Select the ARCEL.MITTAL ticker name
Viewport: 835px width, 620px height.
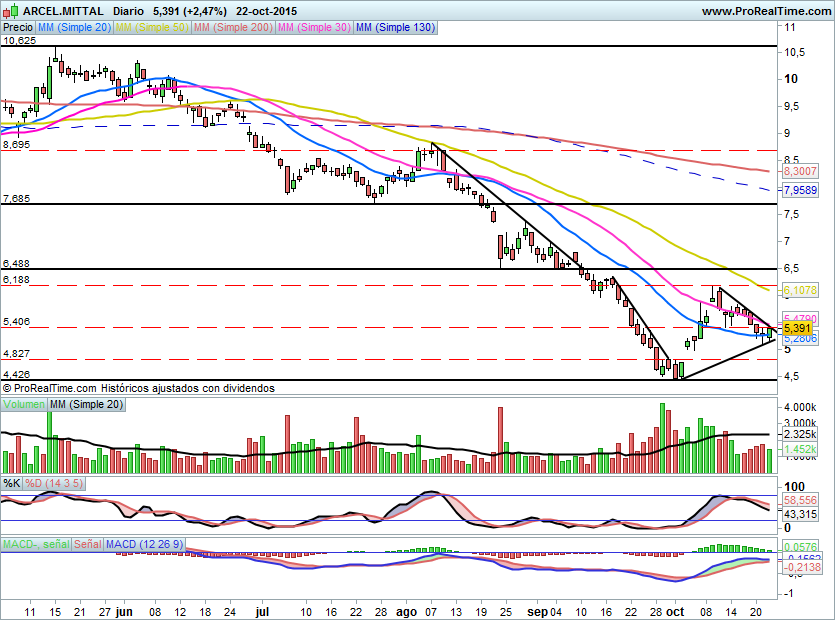(x=62, y=10)
